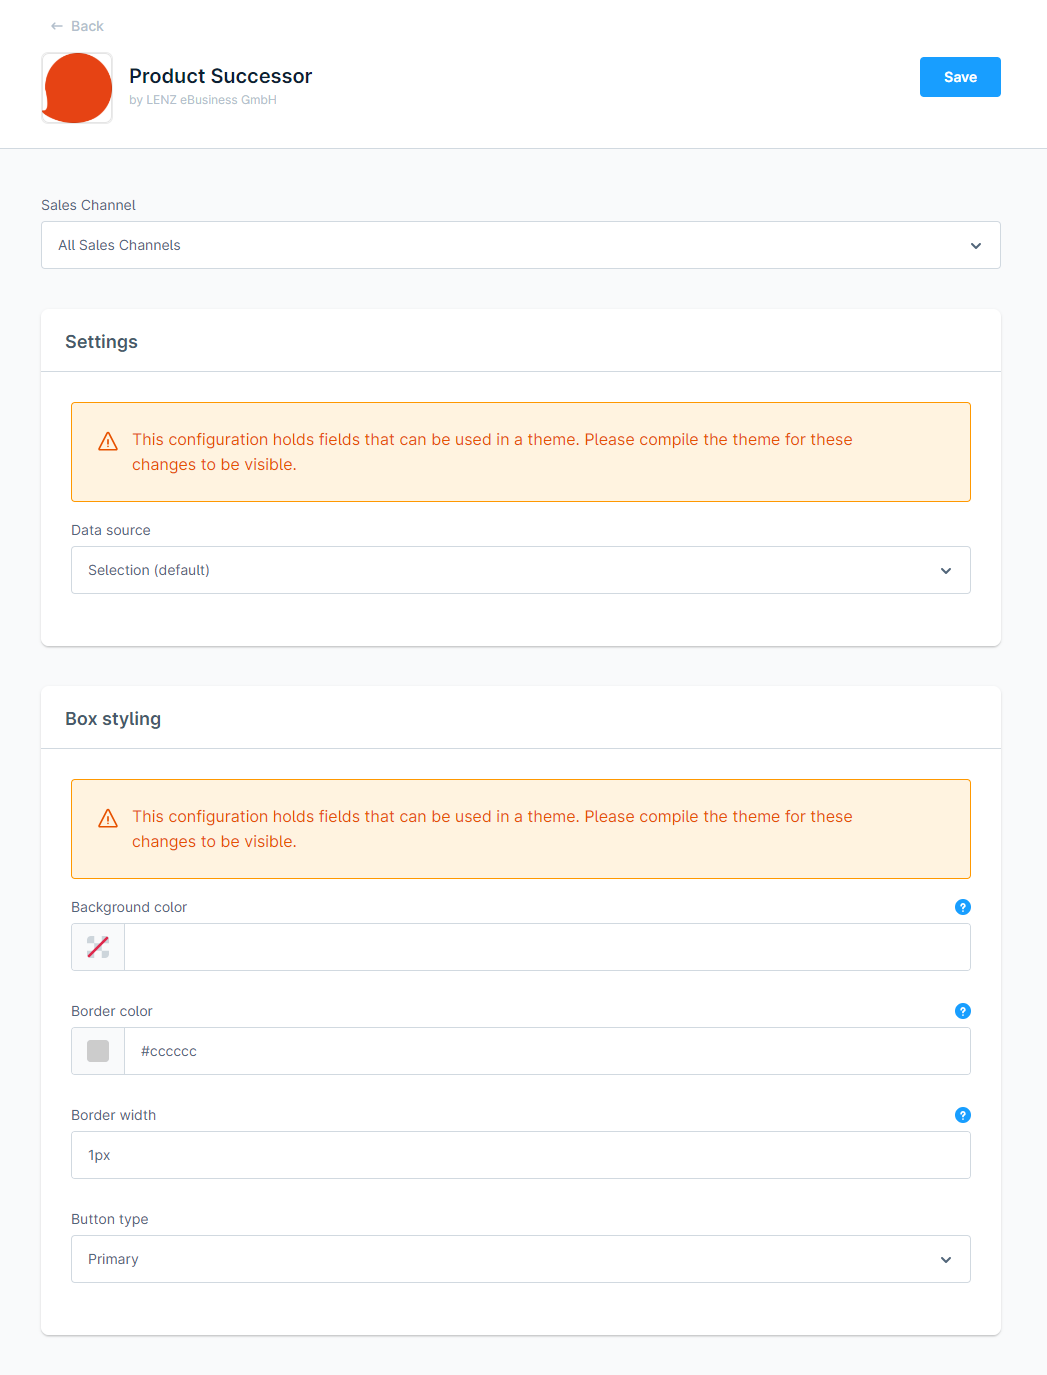Save the plugin configuration
Viewport: 1047px width, 1375px height.
click(x=960, y=77)
